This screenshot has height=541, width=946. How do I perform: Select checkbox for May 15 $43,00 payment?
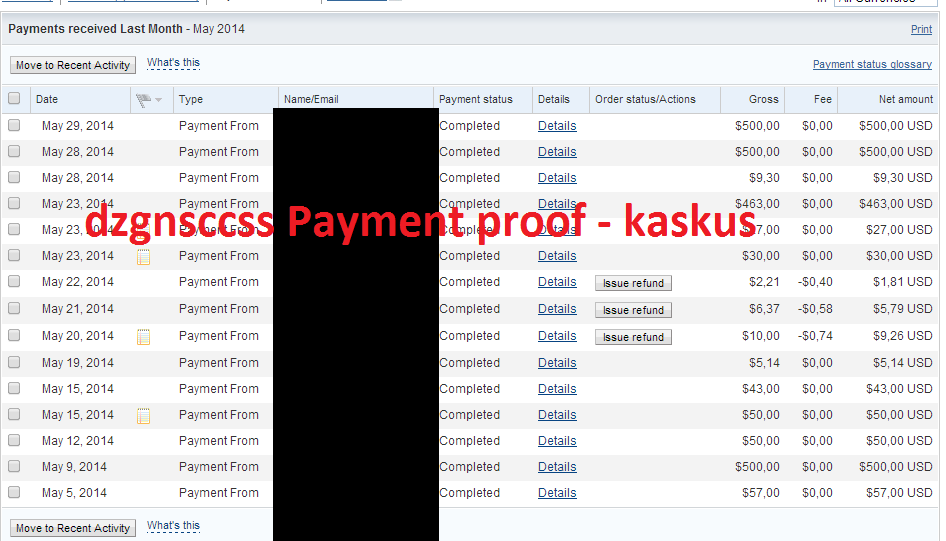pyautogui.click(x=14, y=388)
